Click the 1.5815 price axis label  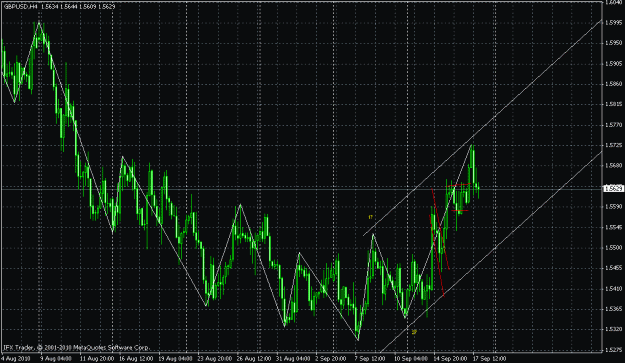click(x=614, y=104)
